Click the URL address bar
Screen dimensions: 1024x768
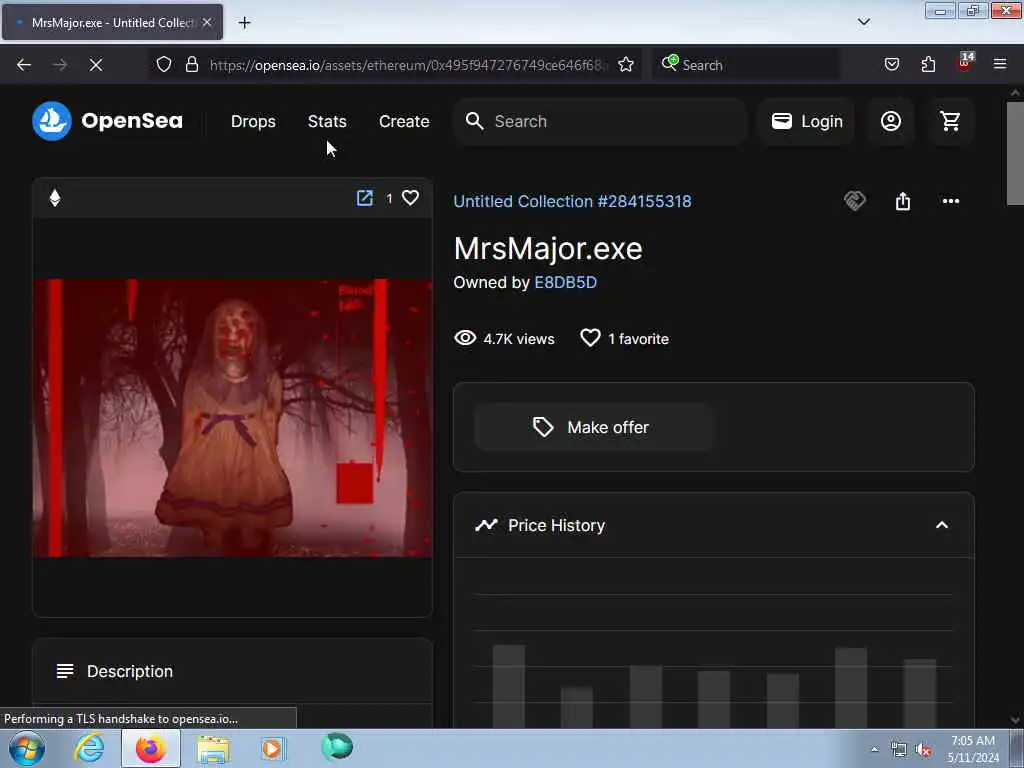click(x=409, y=65)
